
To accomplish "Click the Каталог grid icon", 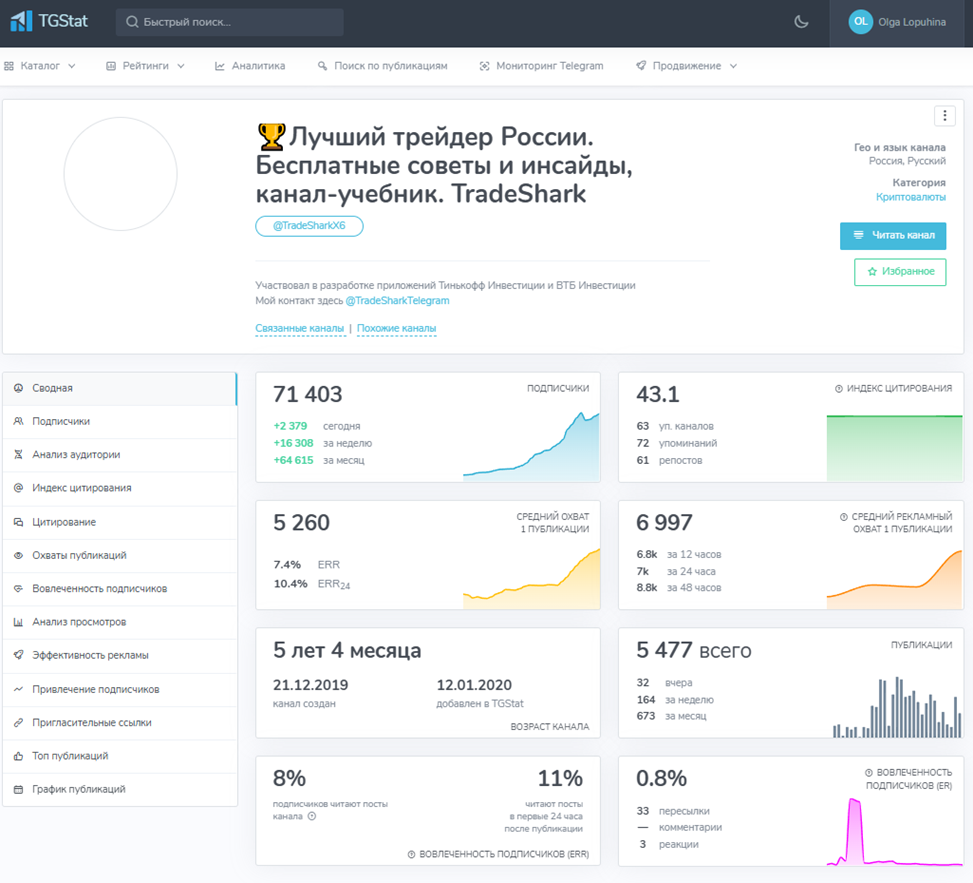I will click(9, 66).
